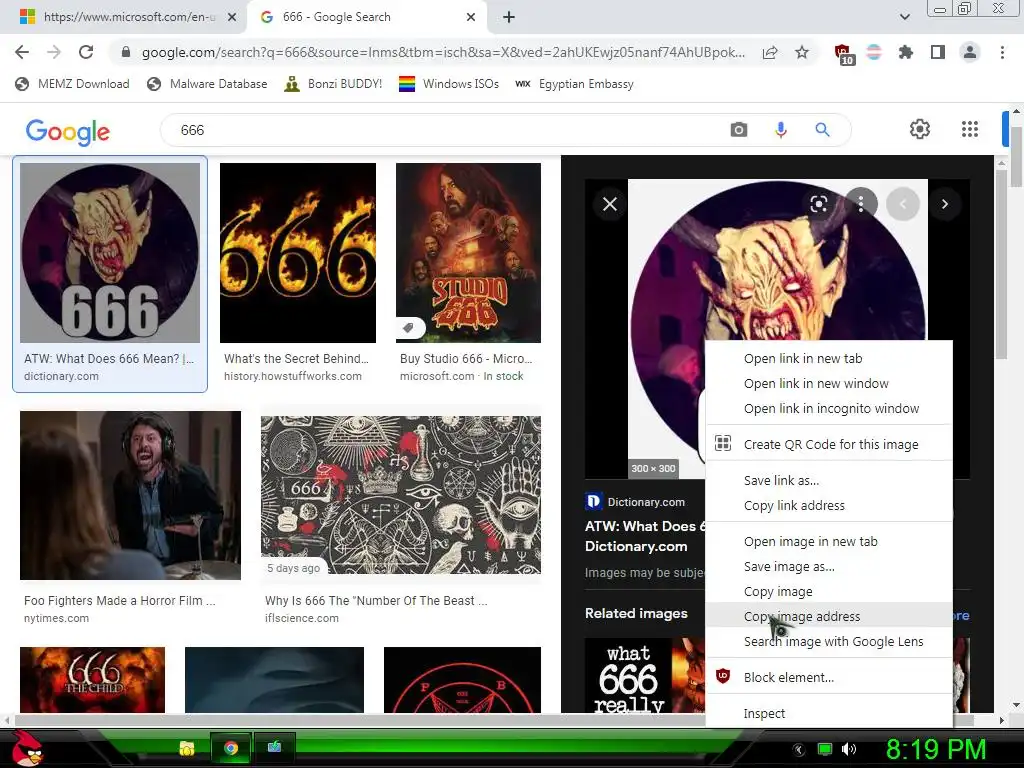Share this page via the share icon
The image size is (1024, 768).
coord(770,52)
